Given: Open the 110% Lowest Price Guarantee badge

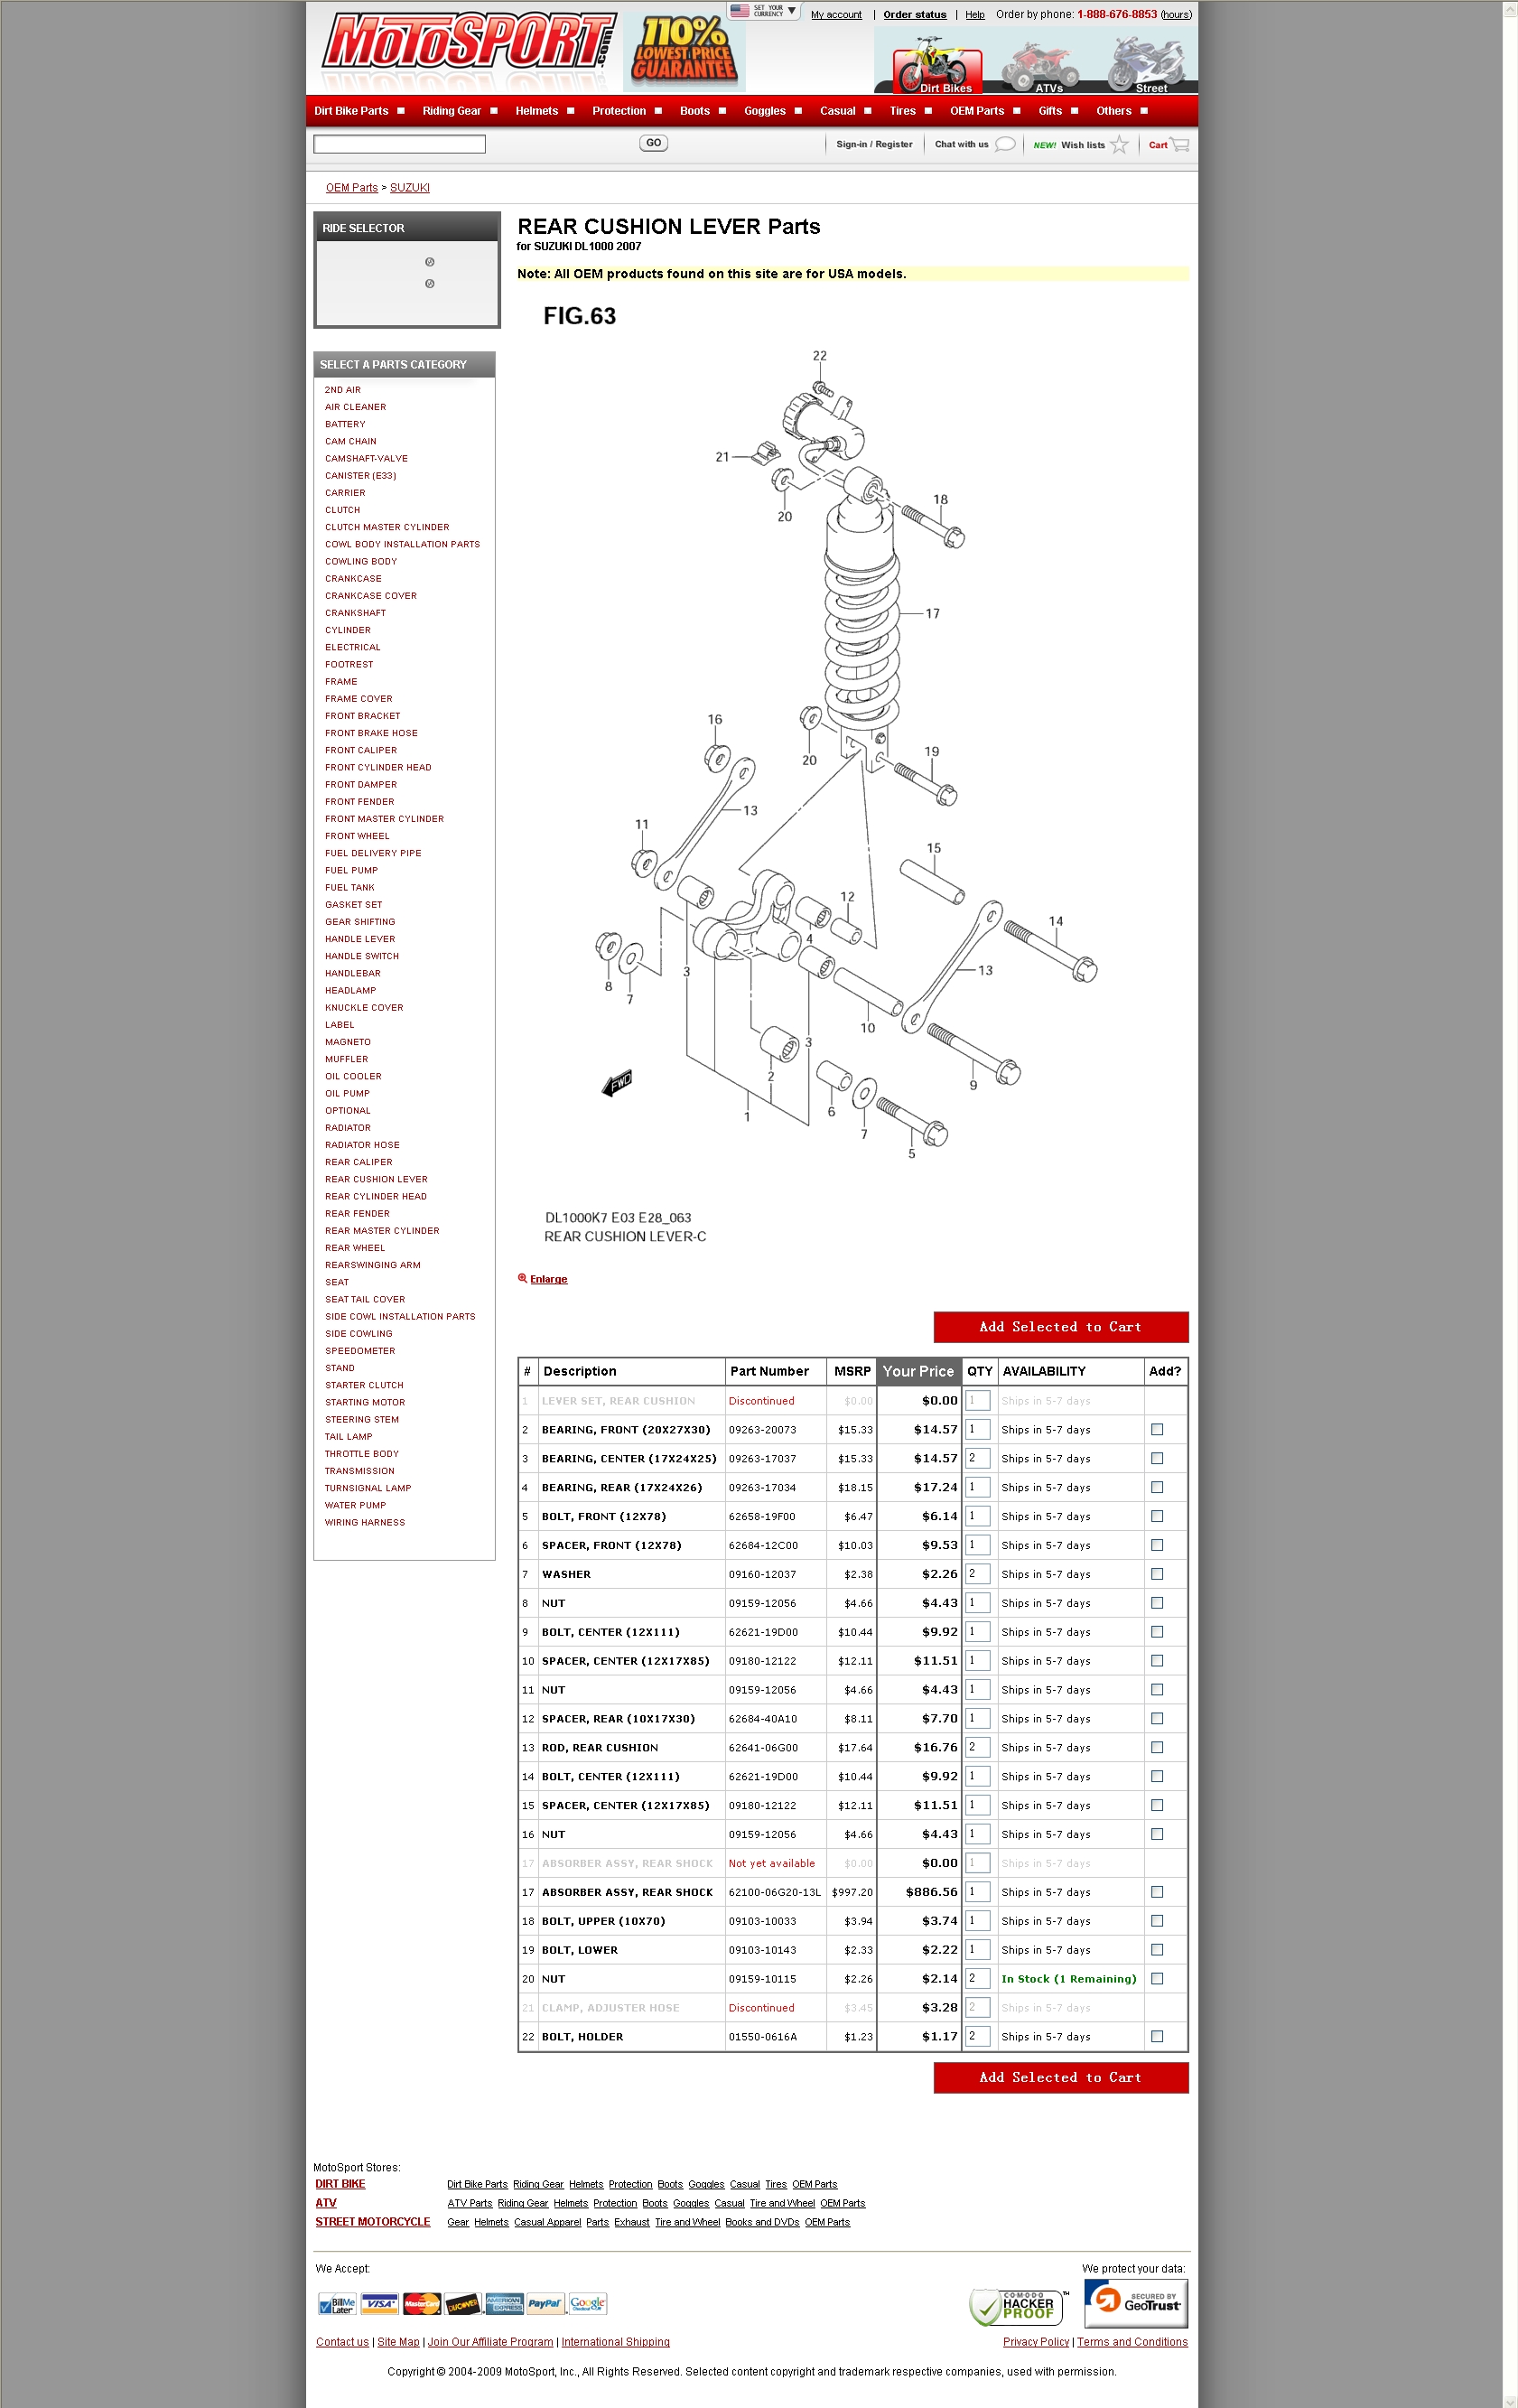Looking at the screenshot, I should click(685, 51).
